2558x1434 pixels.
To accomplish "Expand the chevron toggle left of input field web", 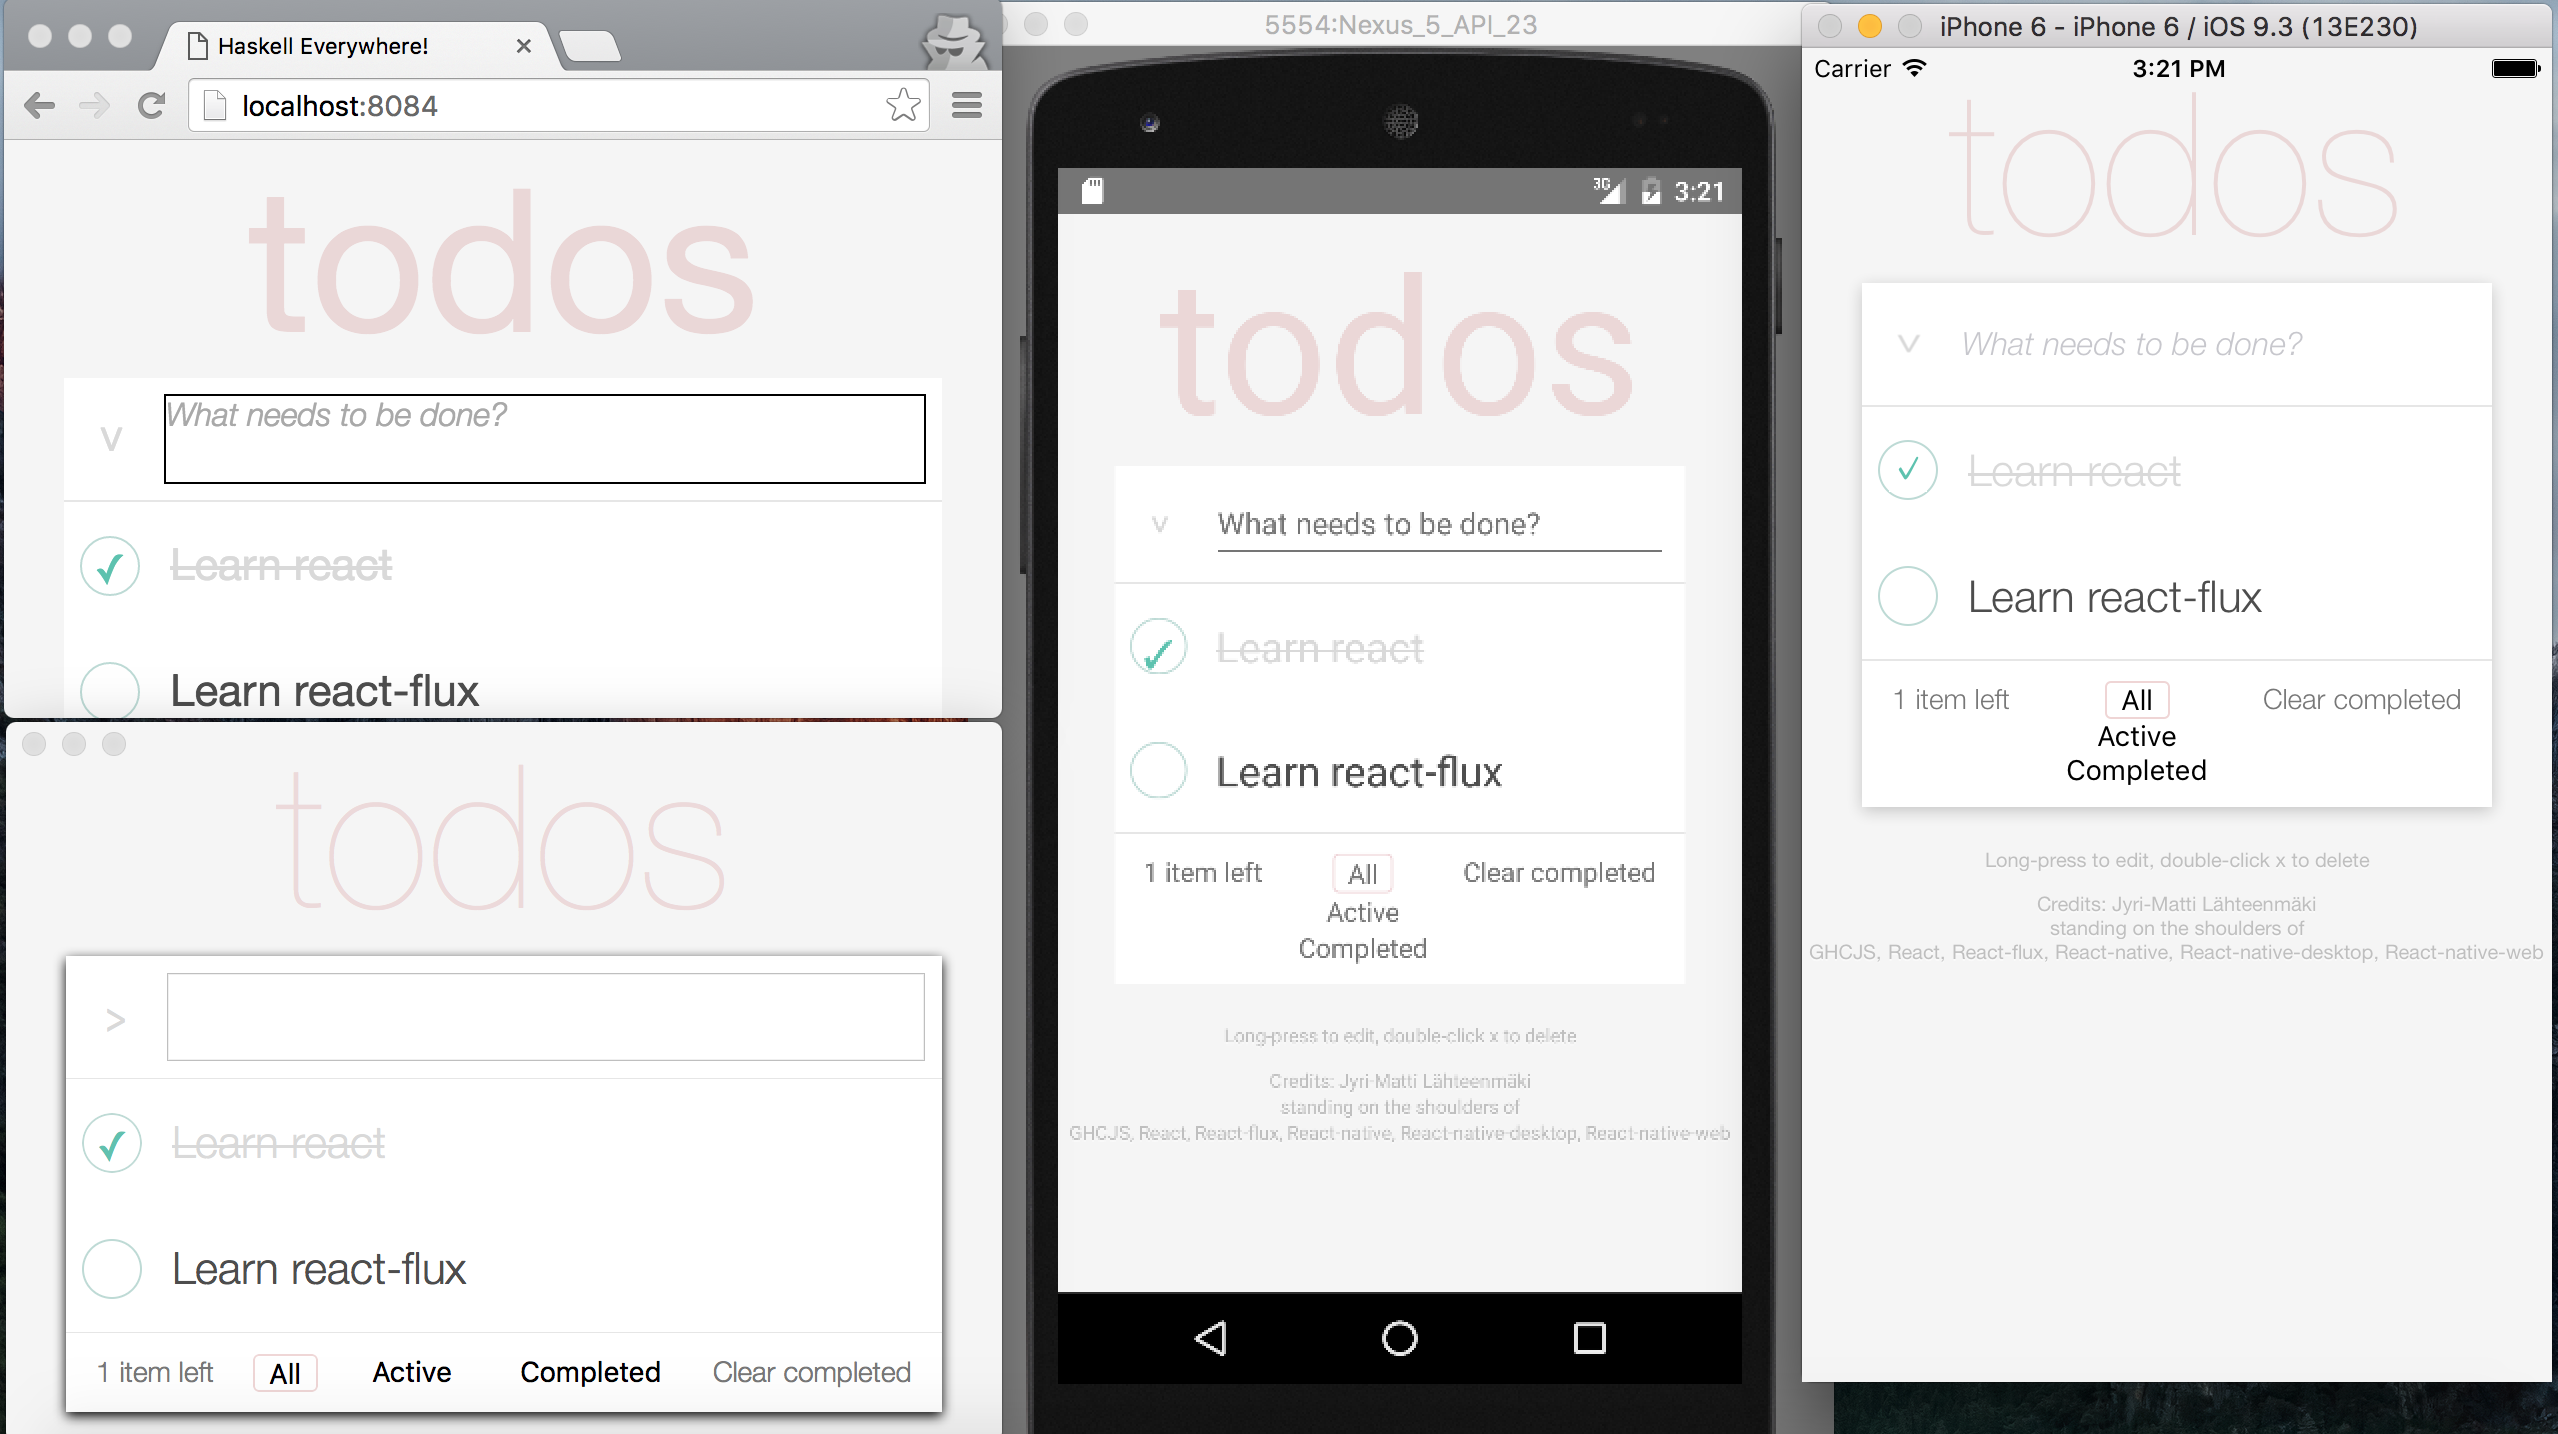I will [x=112, y=438].
